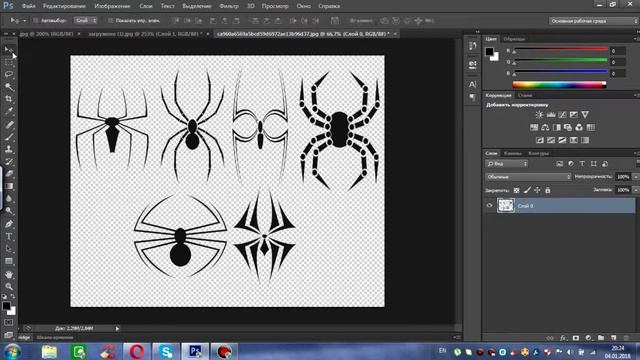Open the Фильтр menu

pos(229,6)
